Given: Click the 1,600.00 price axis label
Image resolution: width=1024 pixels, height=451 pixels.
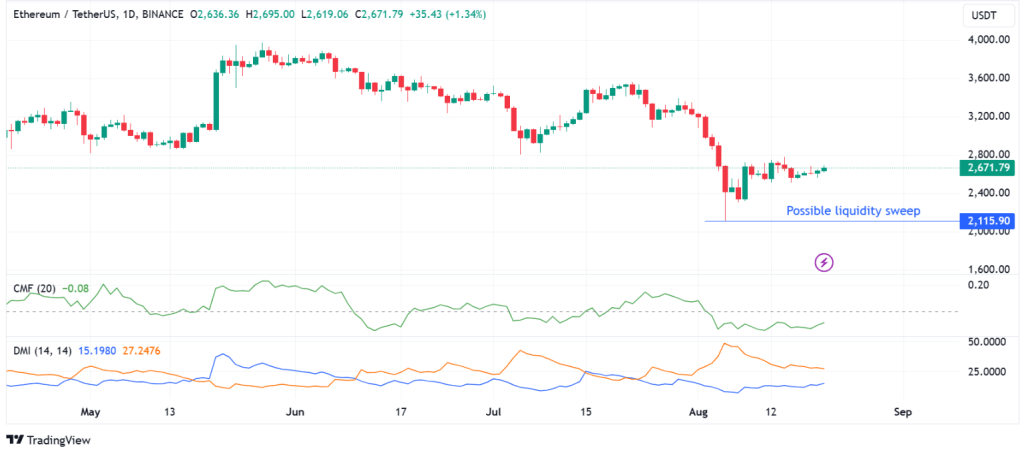Looking at the screenshot, I should (990, 270).
